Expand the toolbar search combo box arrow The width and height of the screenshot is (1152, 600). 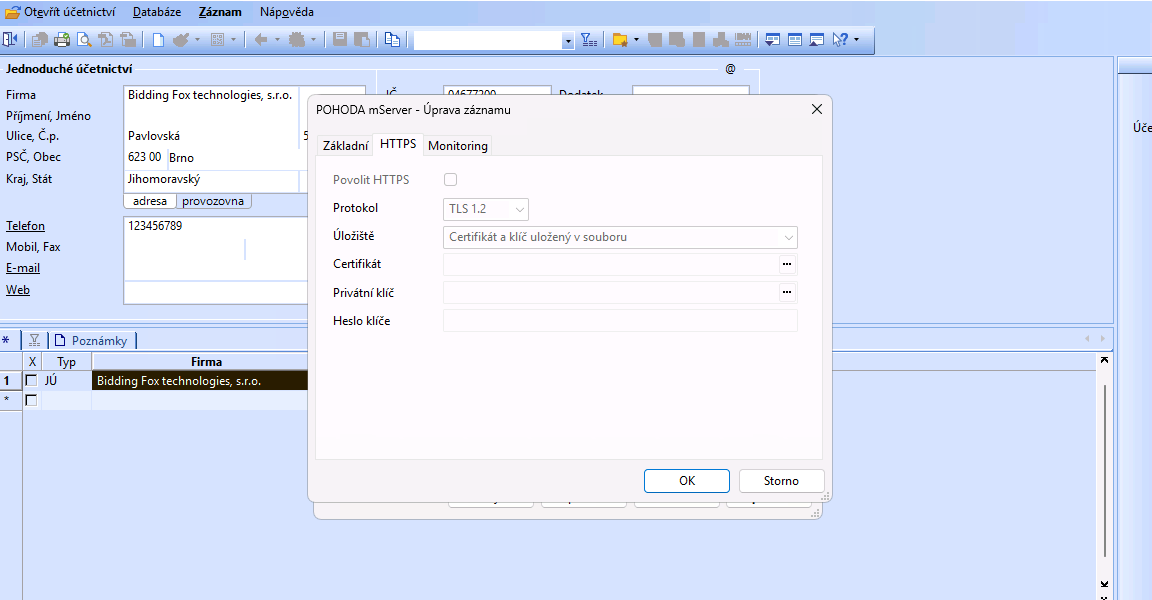(568, 41)
